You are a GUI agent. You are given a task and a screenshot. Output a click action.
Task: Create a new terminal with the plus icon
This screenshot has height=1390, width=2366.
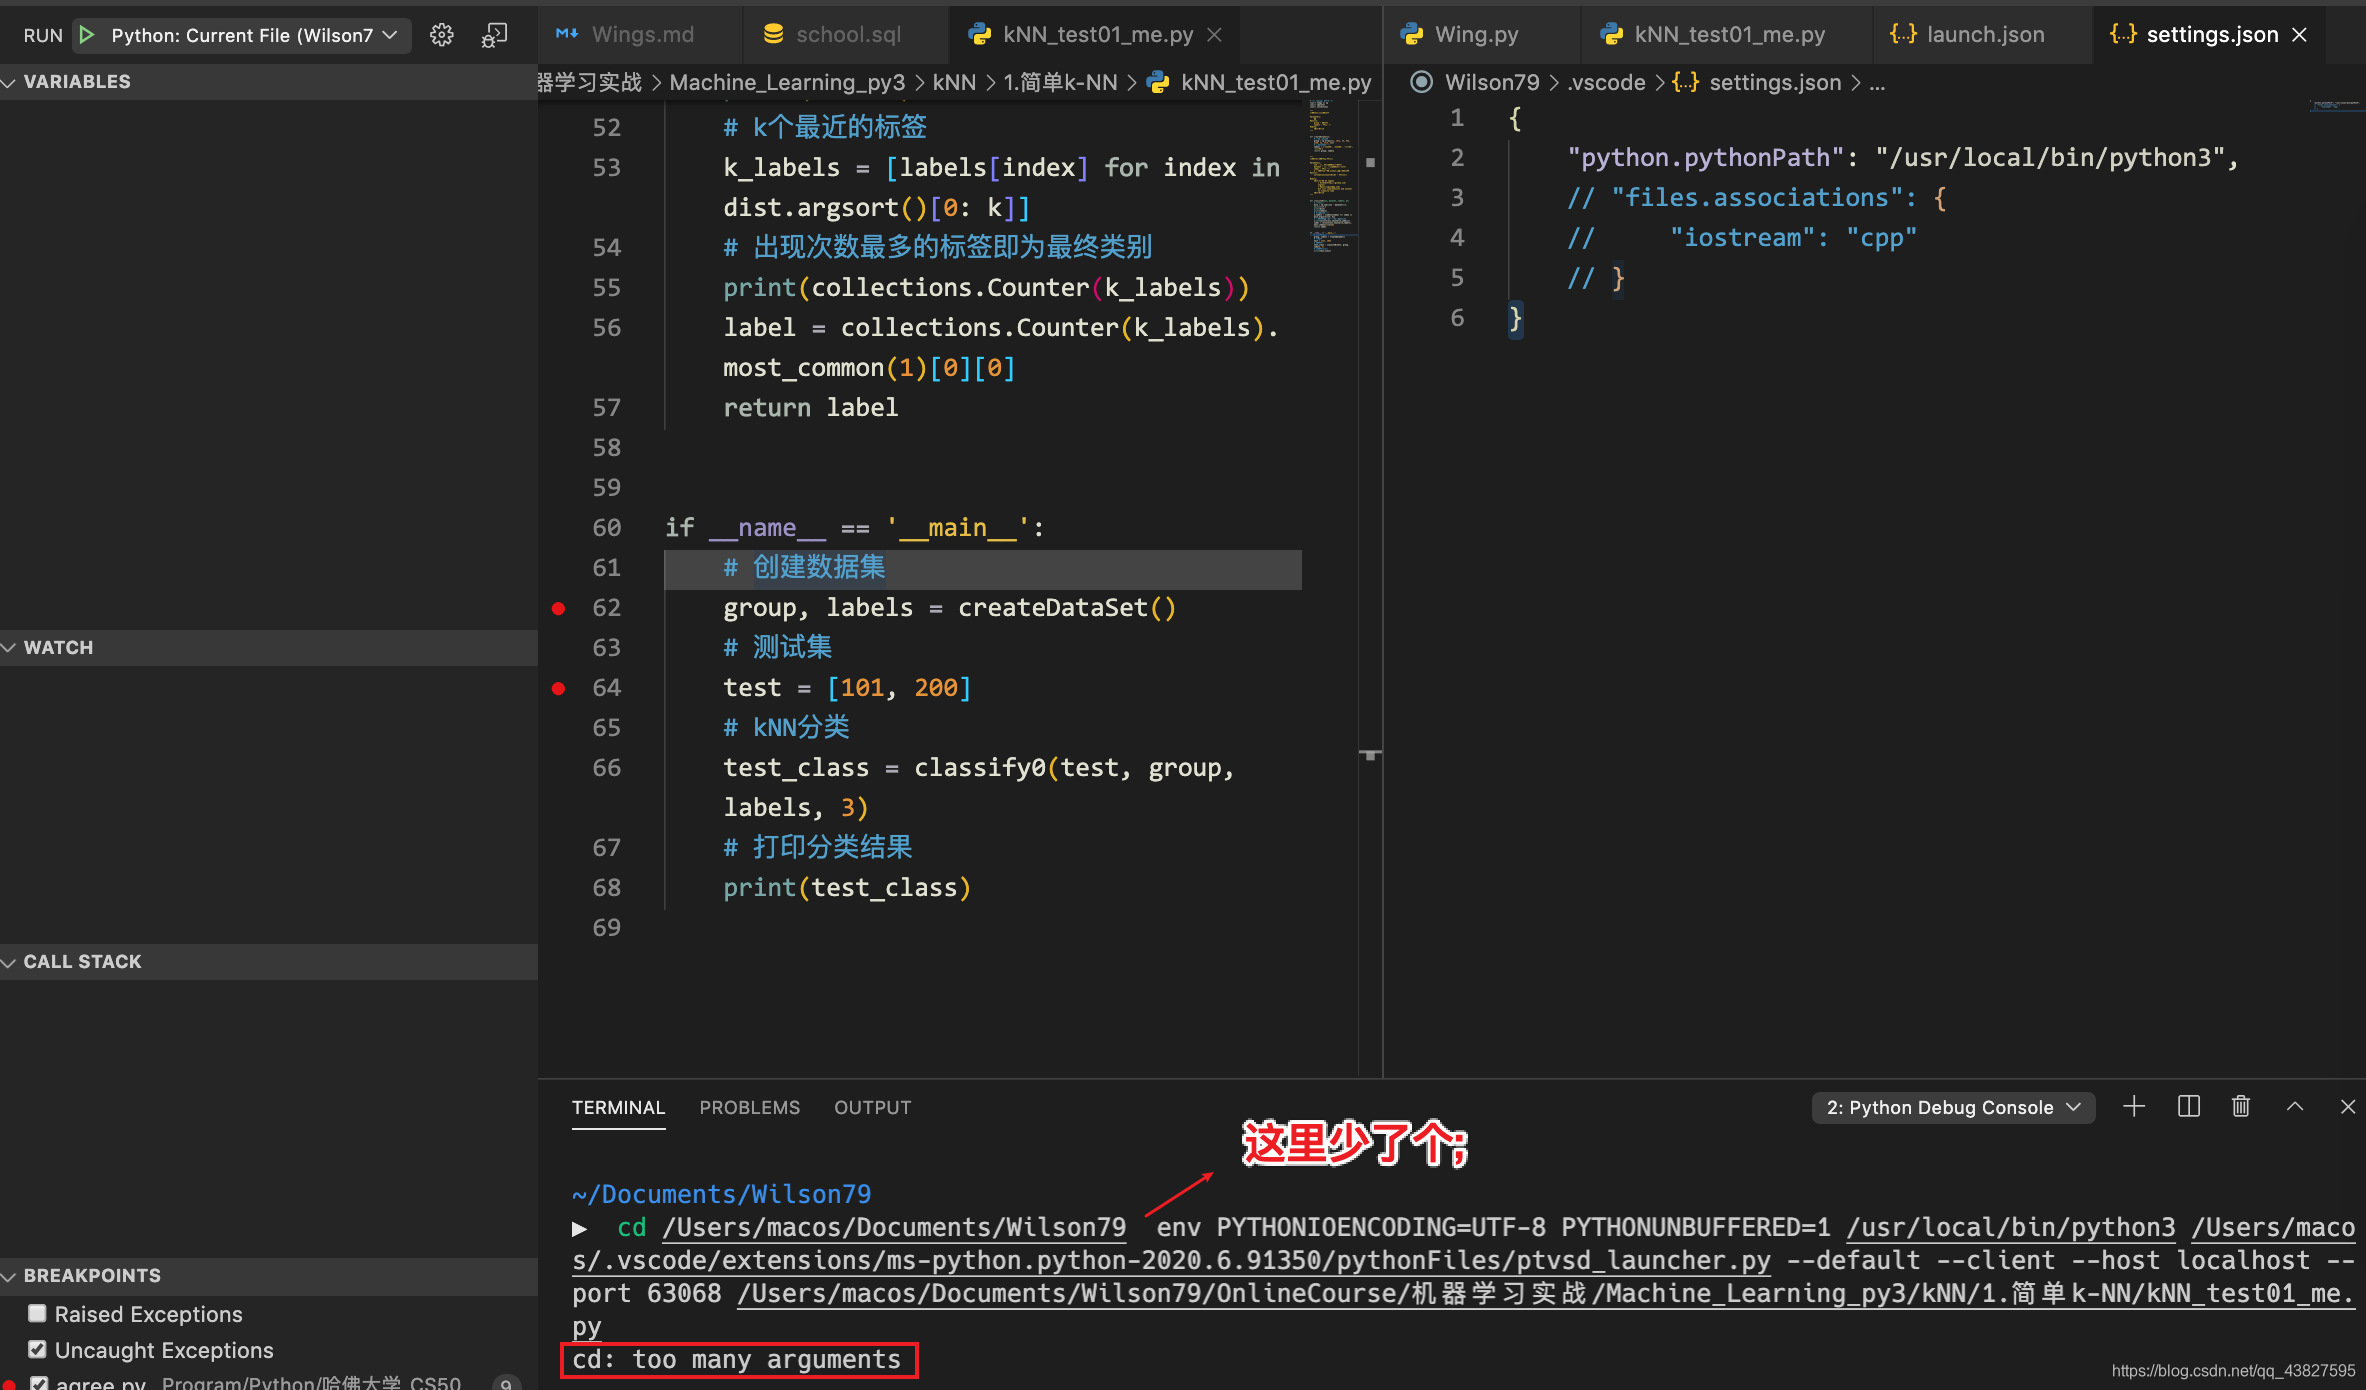tap(2133, 1106)
